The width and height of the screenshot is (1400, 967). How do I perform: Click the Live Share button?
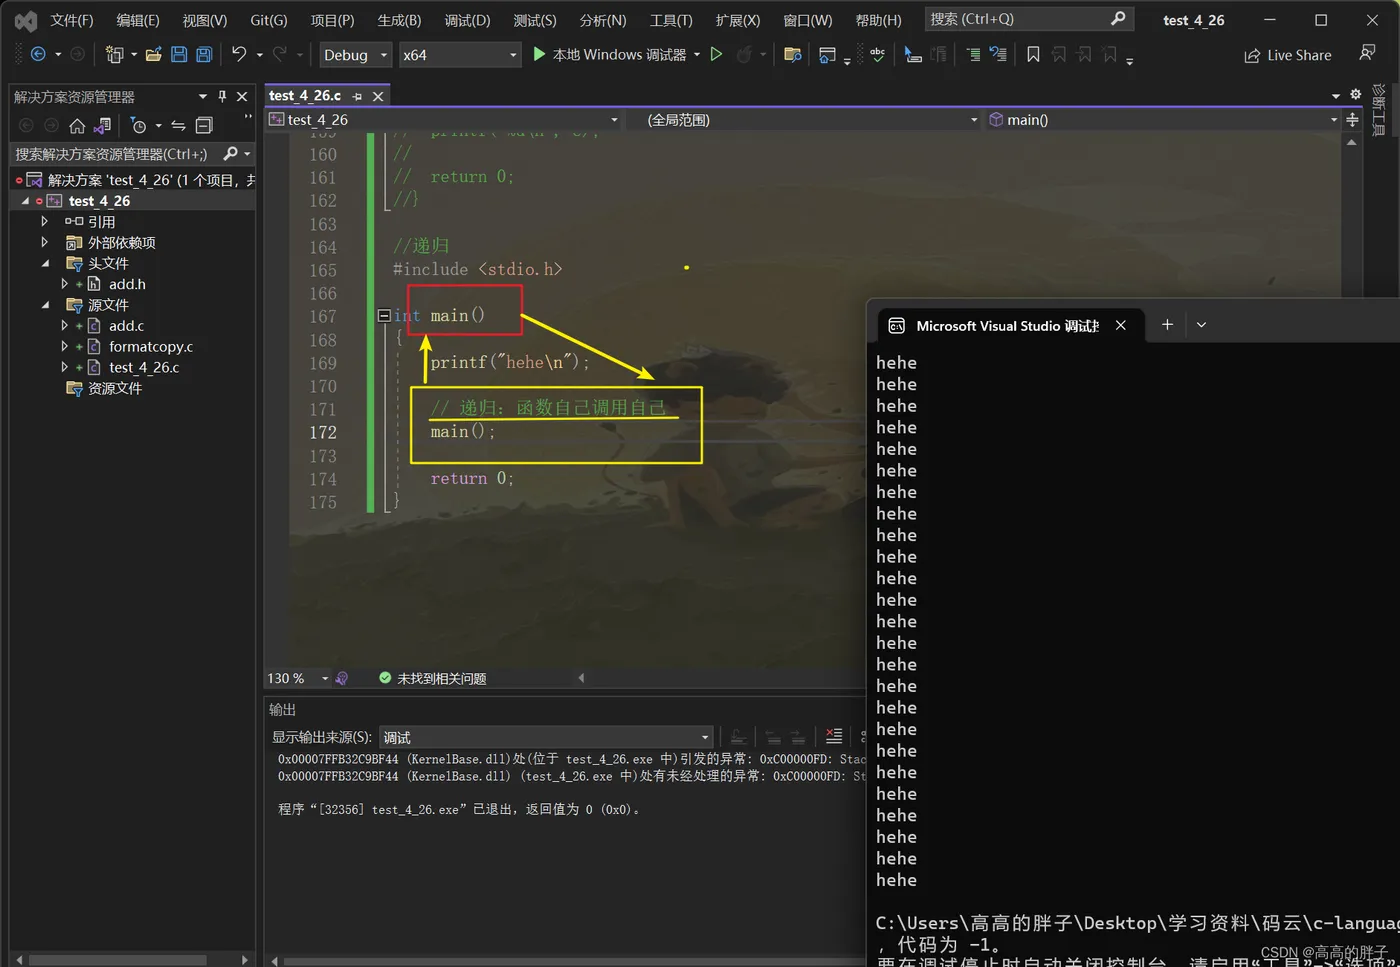[x=1288, y=55]
